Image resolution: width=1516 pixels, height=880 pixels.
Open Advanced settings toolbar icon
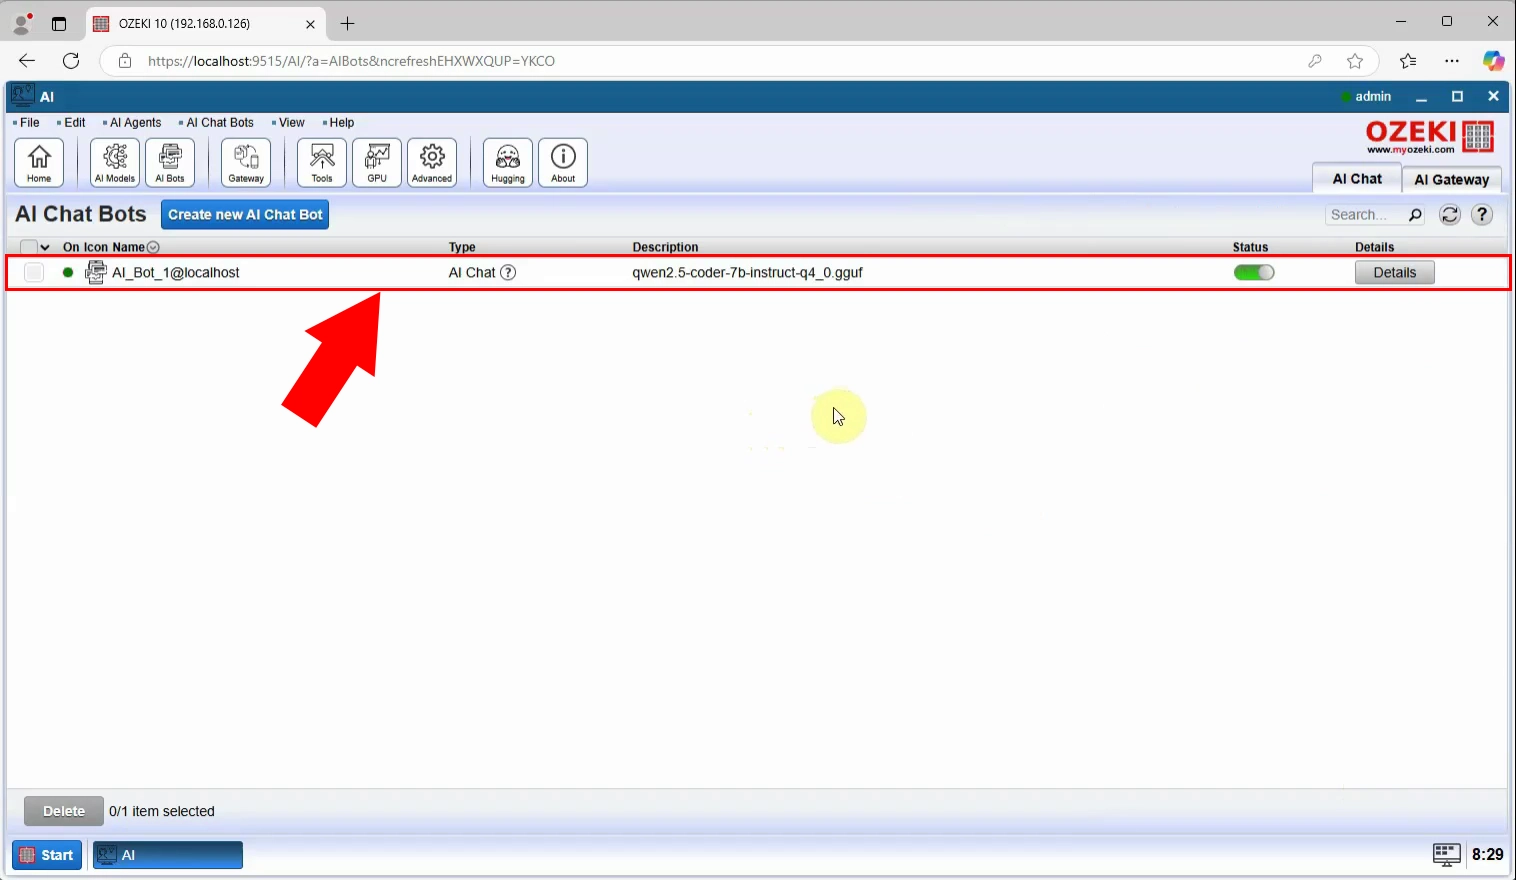coord(432,163)
